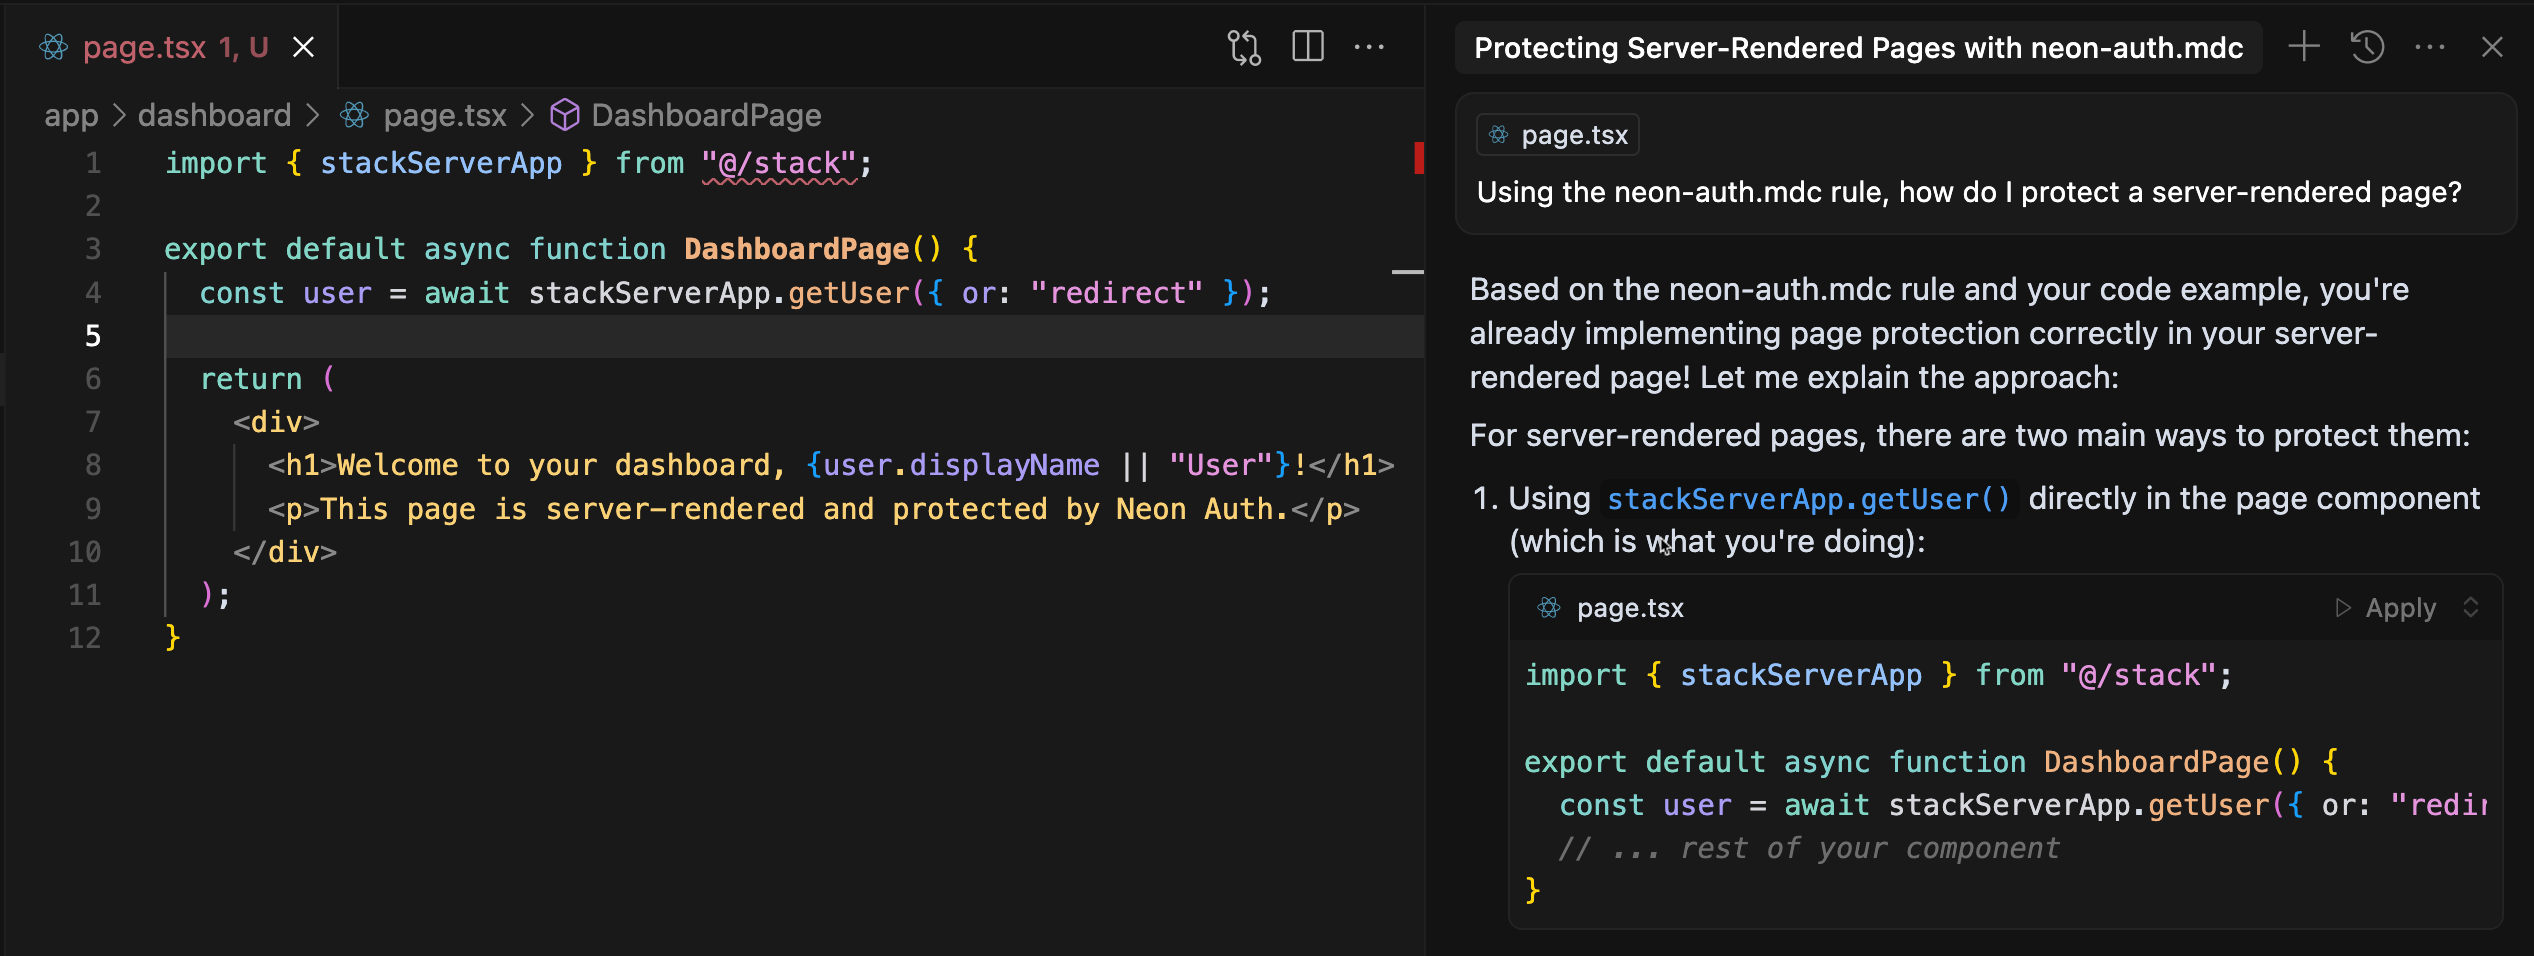Click the split editor icon
Image resolution: width=2534 pixels, height=956 pixels.
[1307, 46]
